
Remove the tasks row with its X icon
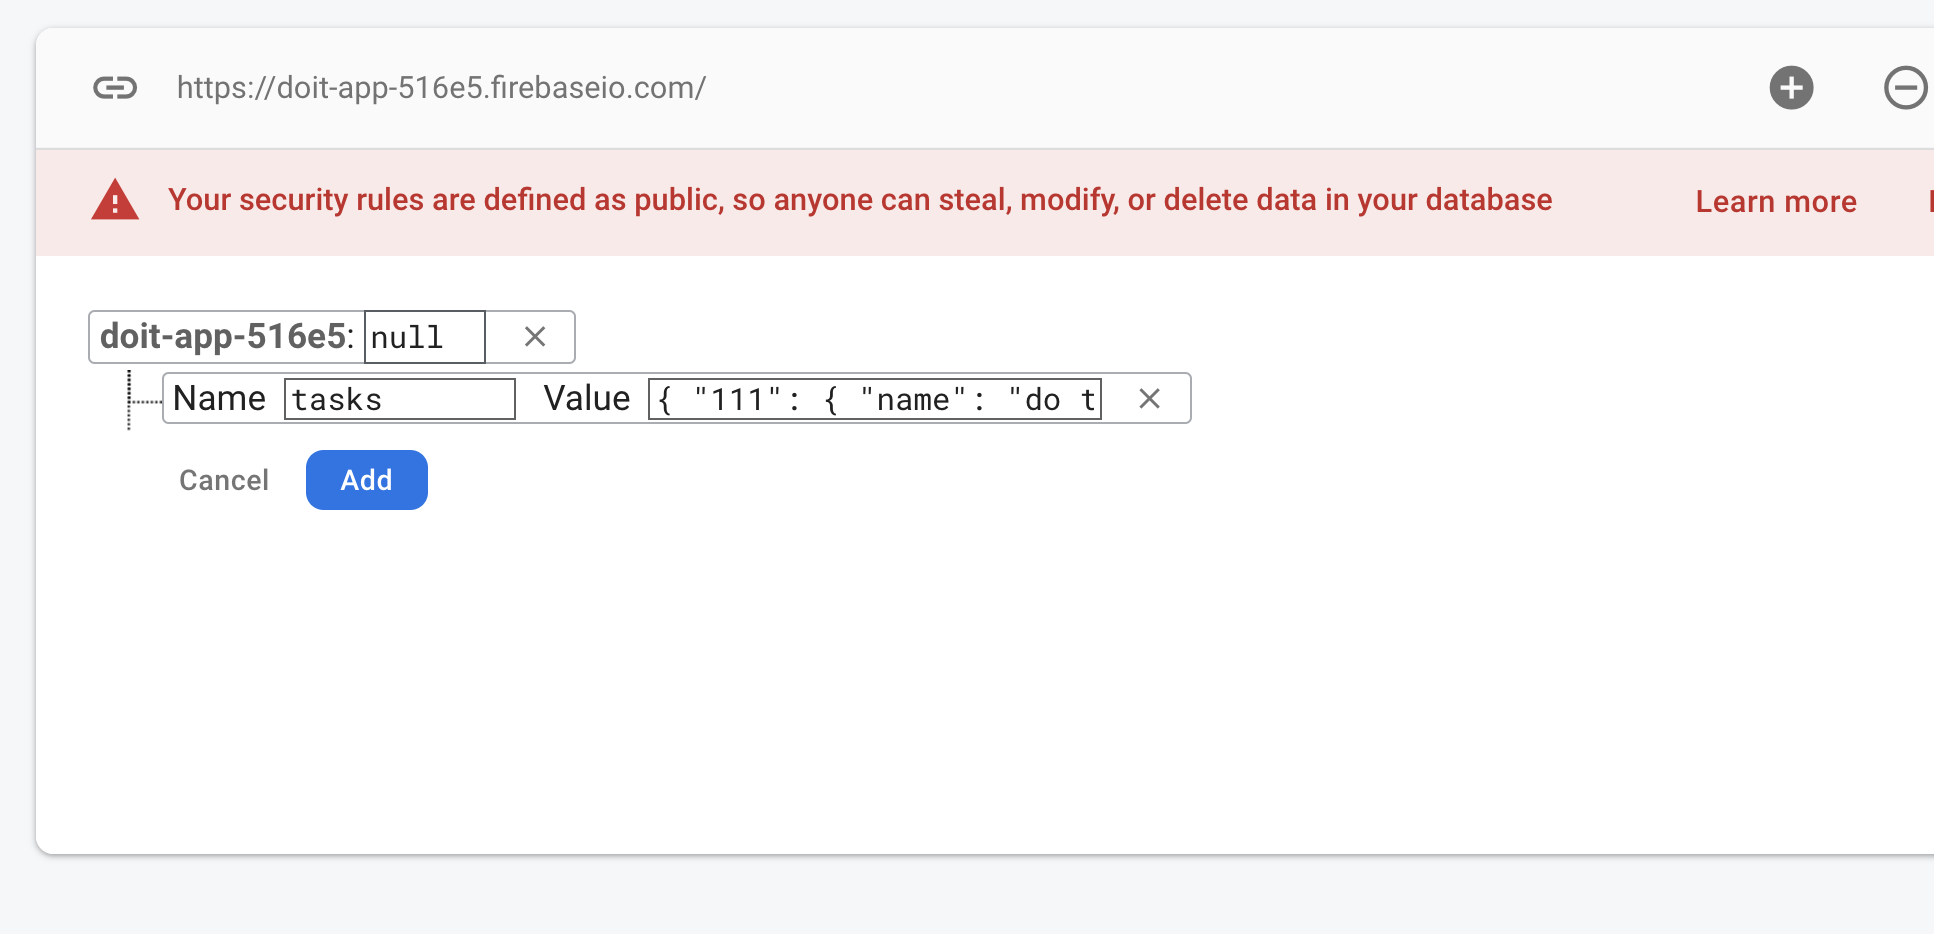coord(1149,399)
